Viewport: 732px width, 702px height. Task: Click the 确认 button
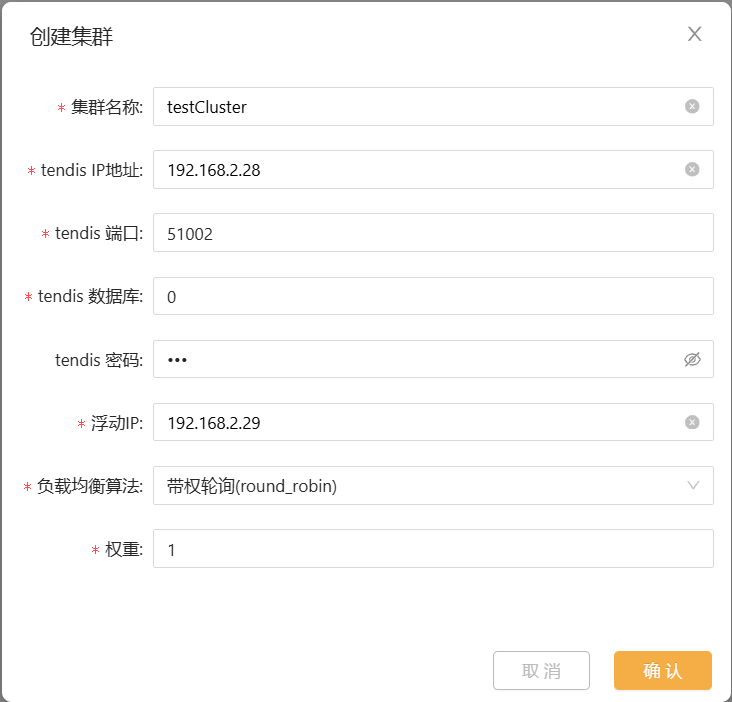[662, 670]
